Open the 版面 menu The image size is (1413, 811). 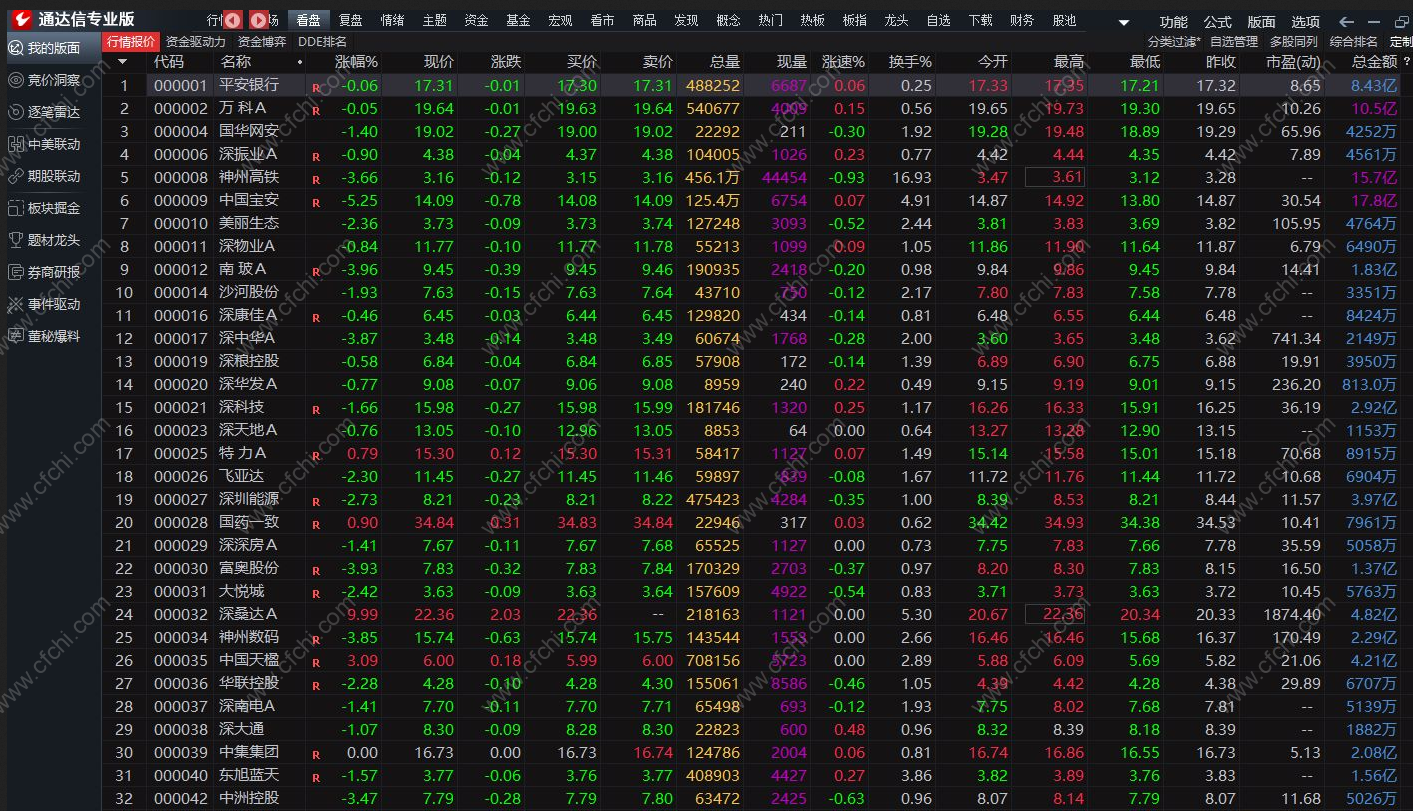pos(1261,22)
